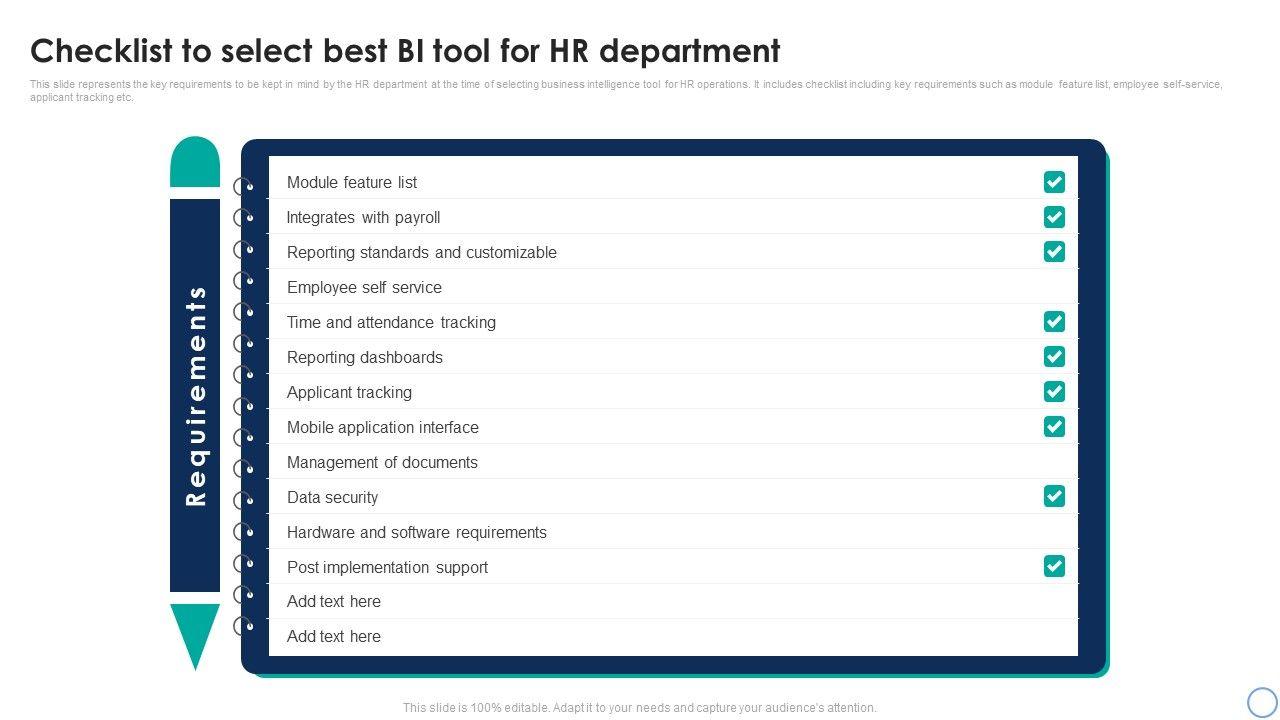This screenshot has width=1280, height=720.
Task: Uncheck the Reporting dashboards checkbox
Action: pos(1054,356)
